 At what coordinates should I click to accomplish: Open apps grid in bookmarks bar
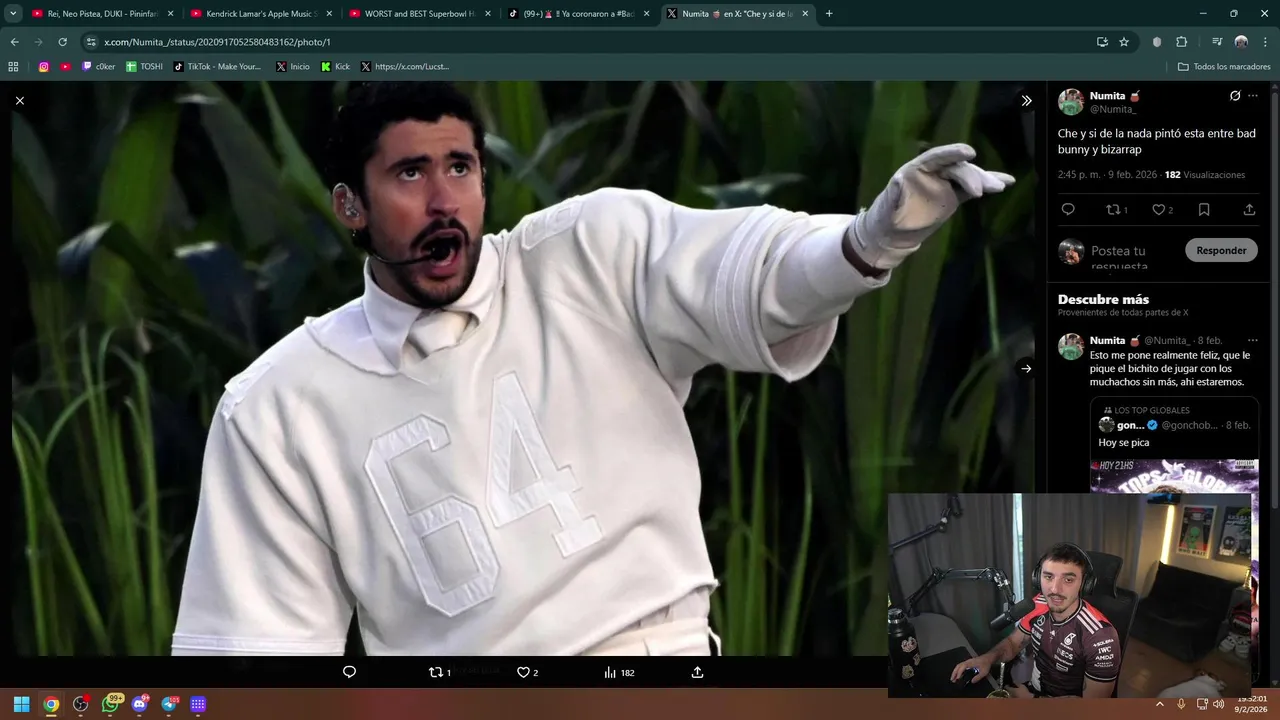coord(13,67)
